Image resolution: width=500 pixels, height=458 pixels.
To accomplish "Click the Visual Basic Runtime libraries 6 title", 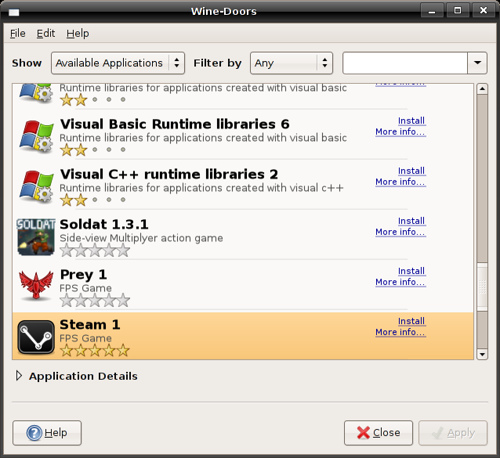I will tap(175, 124).
